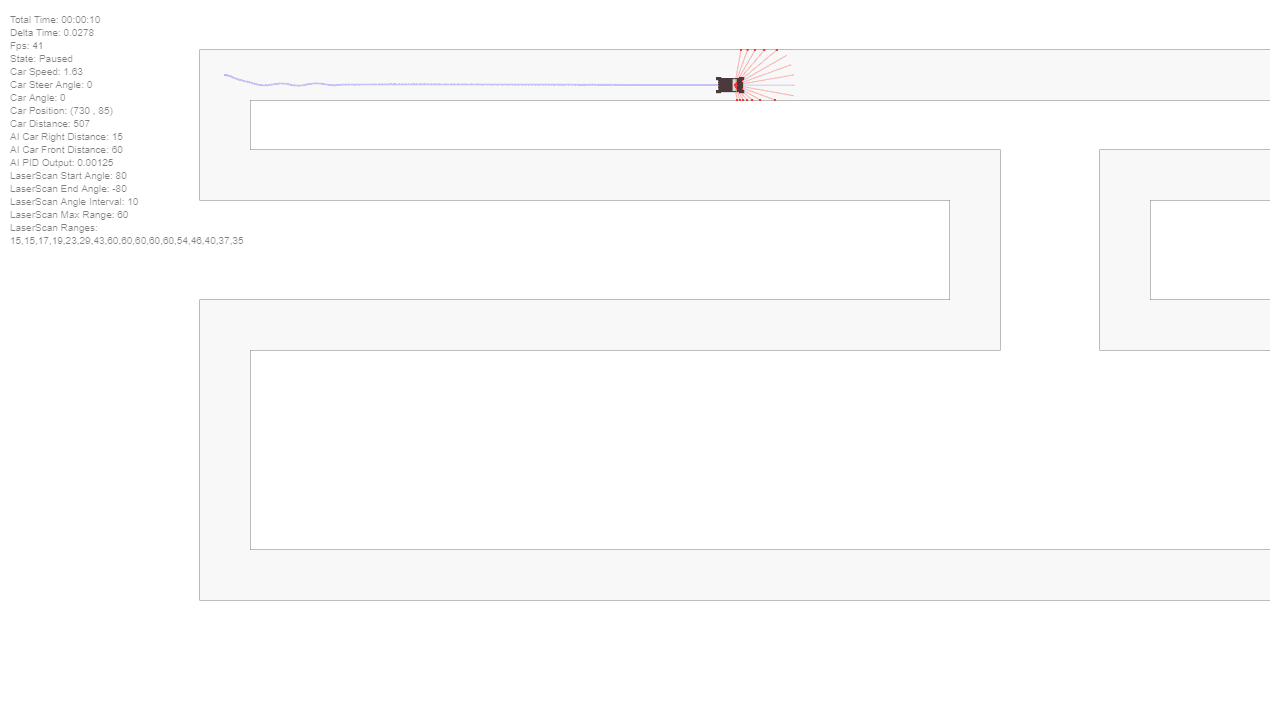The width and height of the screenshot is (1280, 720).
Task: Click the 'AI Car Right Distance: 15' line
Action: [67, 137]
